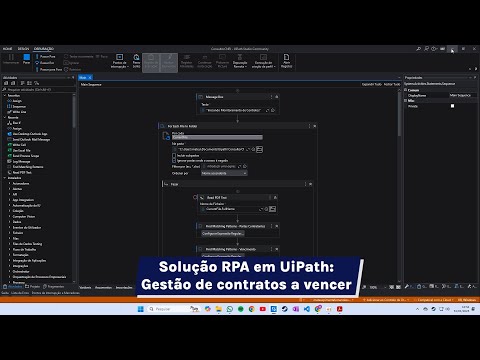Stop the debug run with Parar

click(27, 59)
